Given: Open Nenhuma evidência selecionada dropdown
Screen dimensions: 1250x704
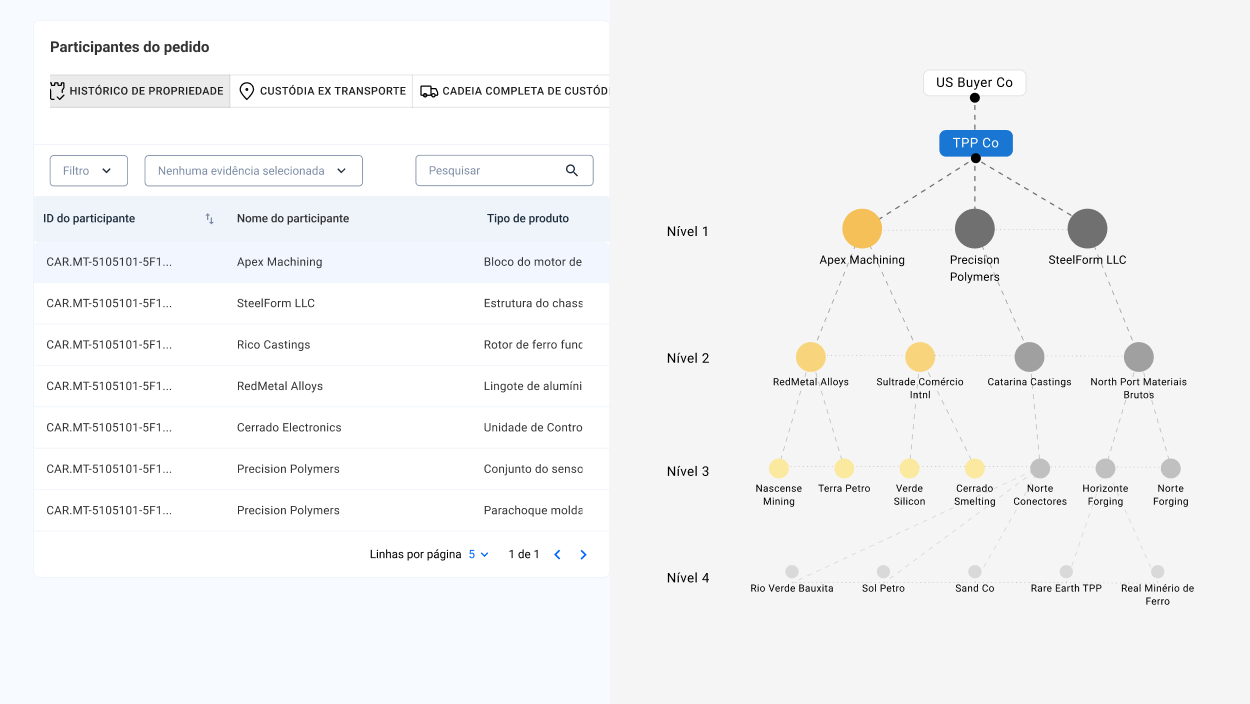Looking at the screenshot, I should coord(254,171).
